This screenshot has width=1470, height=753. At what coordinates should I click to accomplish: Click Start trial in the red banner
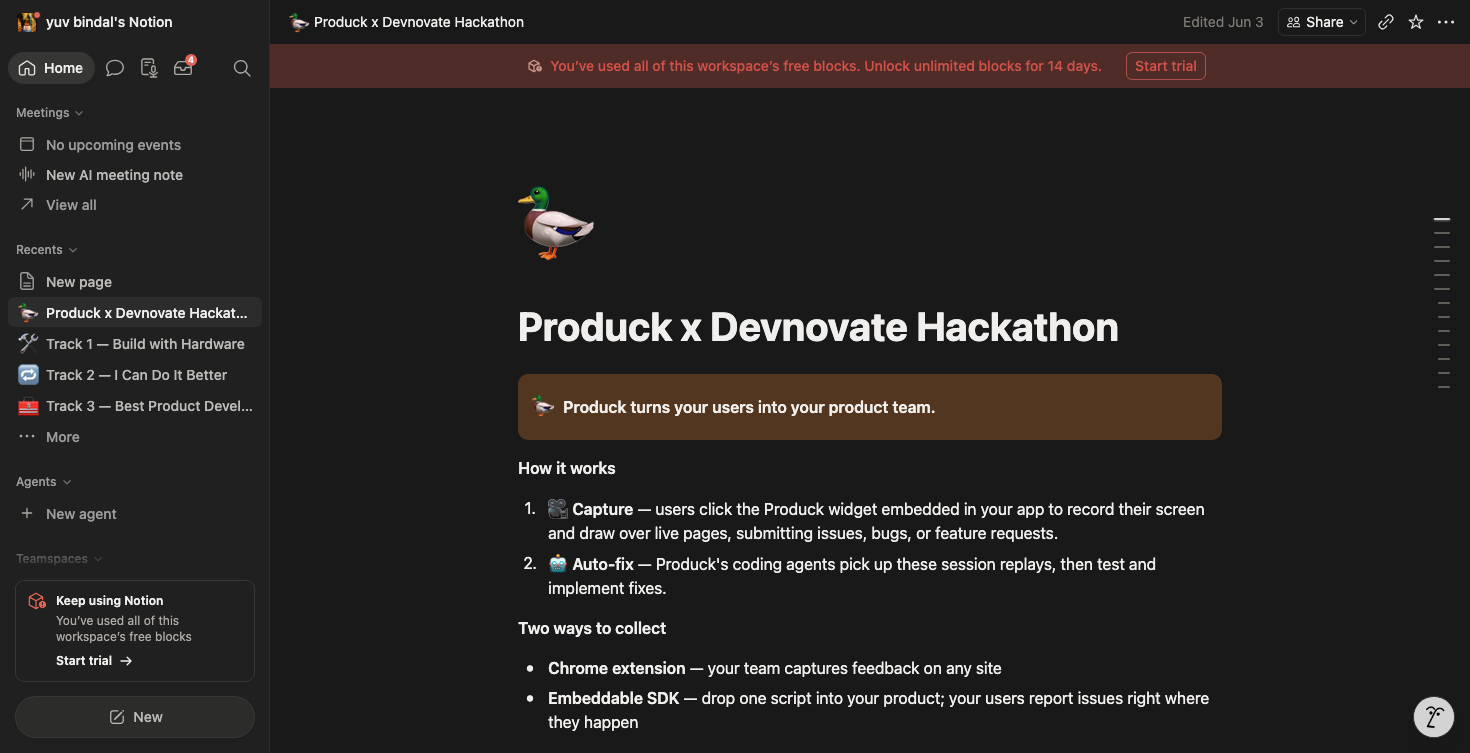coord(1166,66)
